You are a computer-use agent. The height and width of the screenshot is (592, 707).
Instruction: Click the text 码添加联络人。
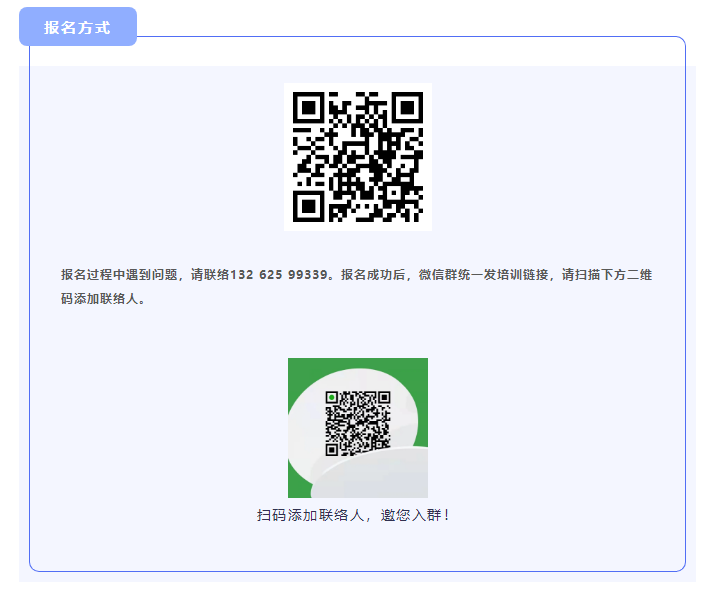[x=103, y=298]
